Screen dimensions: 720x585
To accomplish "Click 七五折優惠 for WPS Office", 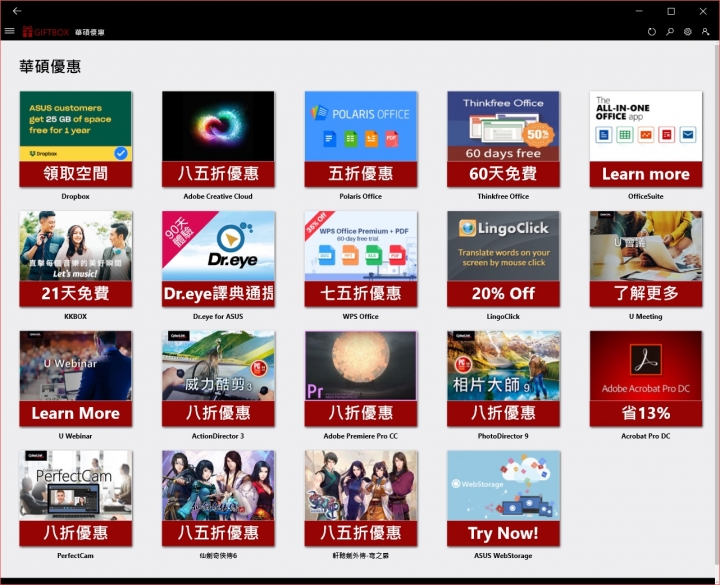I will click(x=361, y=294).
